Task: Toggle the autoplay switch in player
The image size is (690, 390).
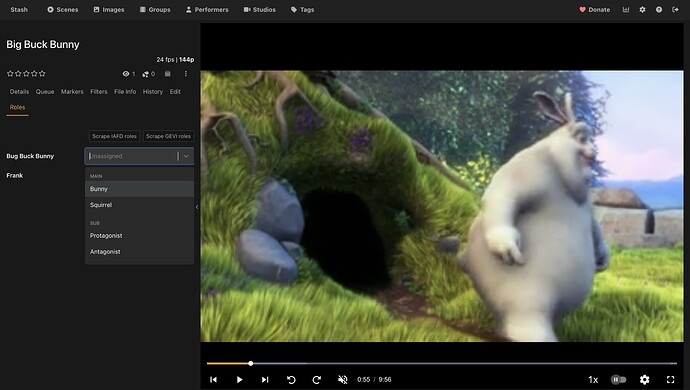Action: [x=619, y=379]
